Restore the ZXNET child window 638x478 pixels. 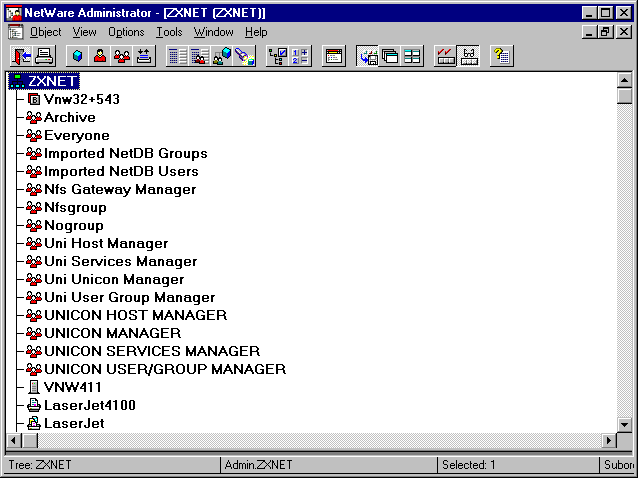point(605,31)
